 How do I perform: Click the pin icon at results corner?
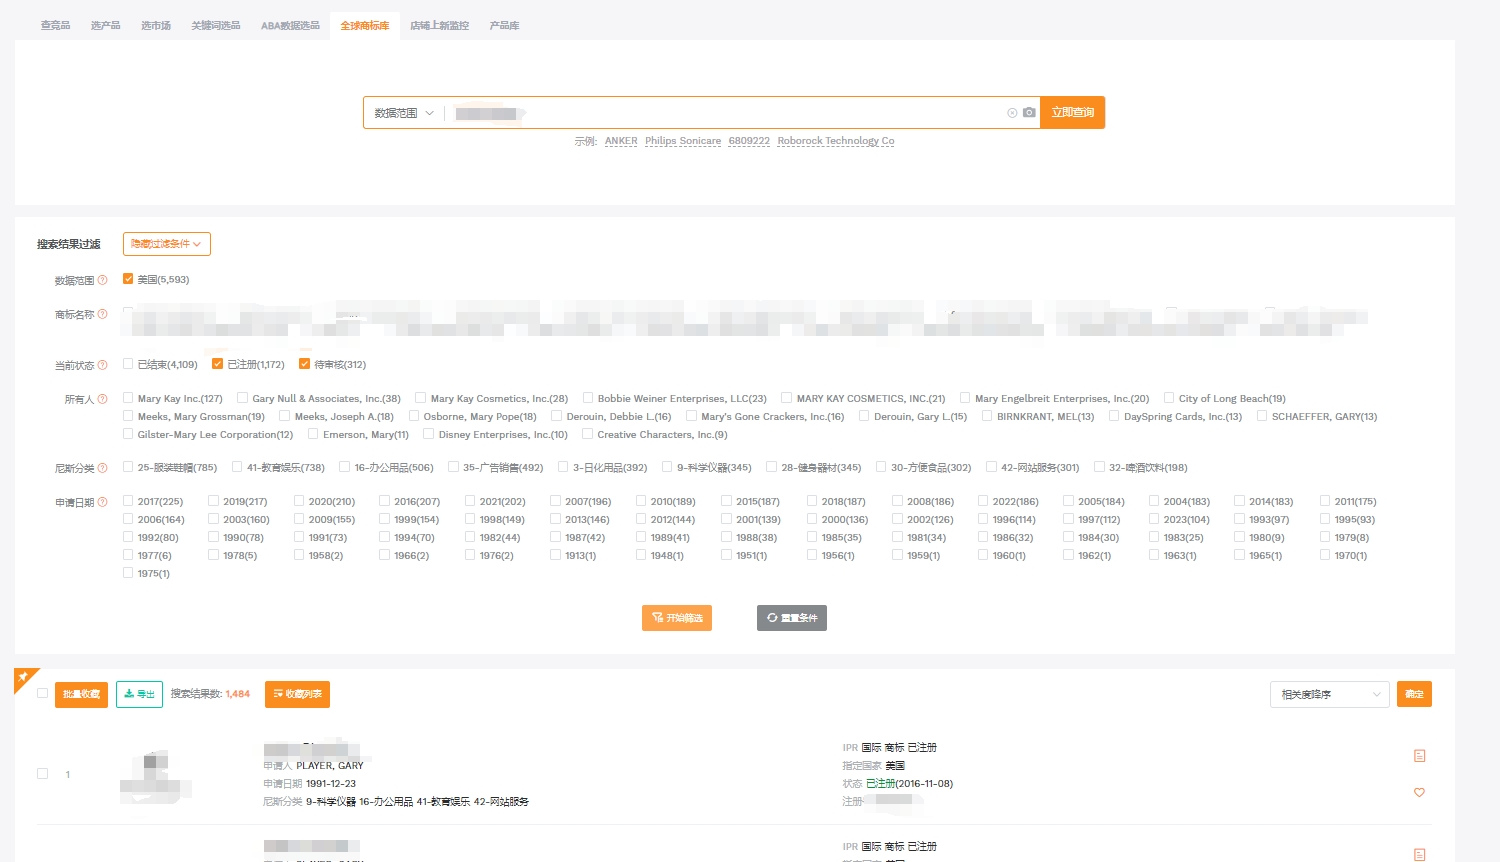click(23, 678)
